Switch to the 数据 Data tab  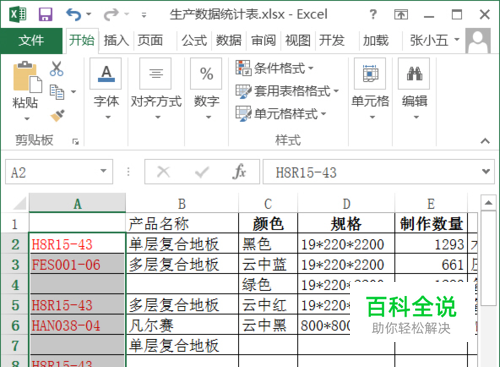[229, 41]
